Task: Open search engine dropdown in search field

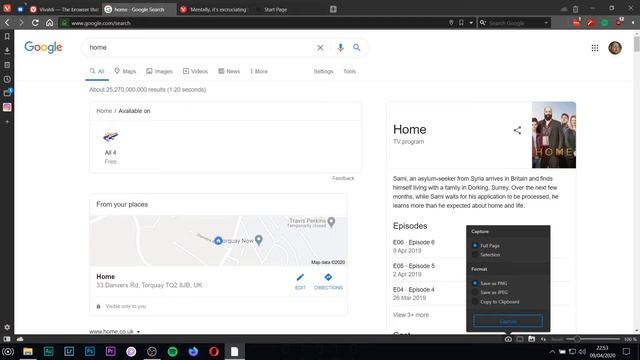Action: pos(546,23)
